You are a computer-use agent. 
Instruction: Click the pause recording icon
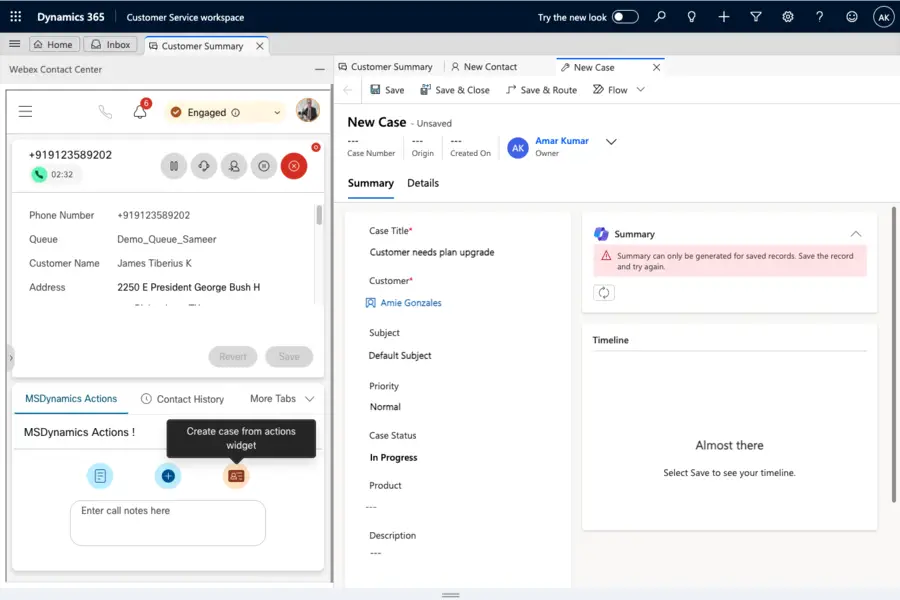tap(264, 166)
